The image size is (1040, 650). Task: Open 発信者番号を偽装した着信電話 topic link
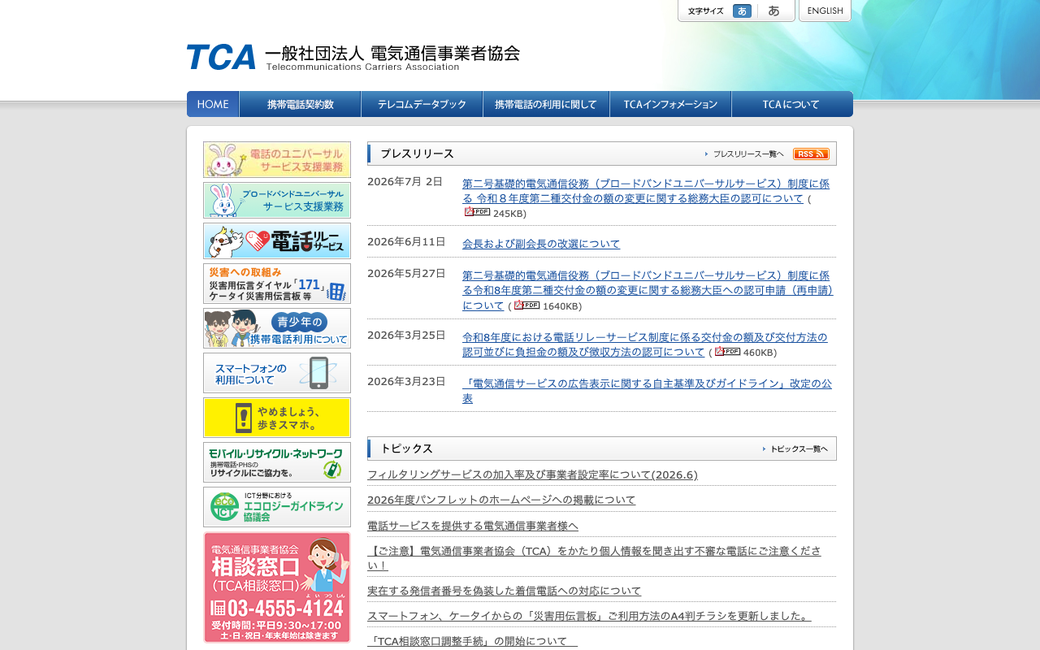point(505,591)
